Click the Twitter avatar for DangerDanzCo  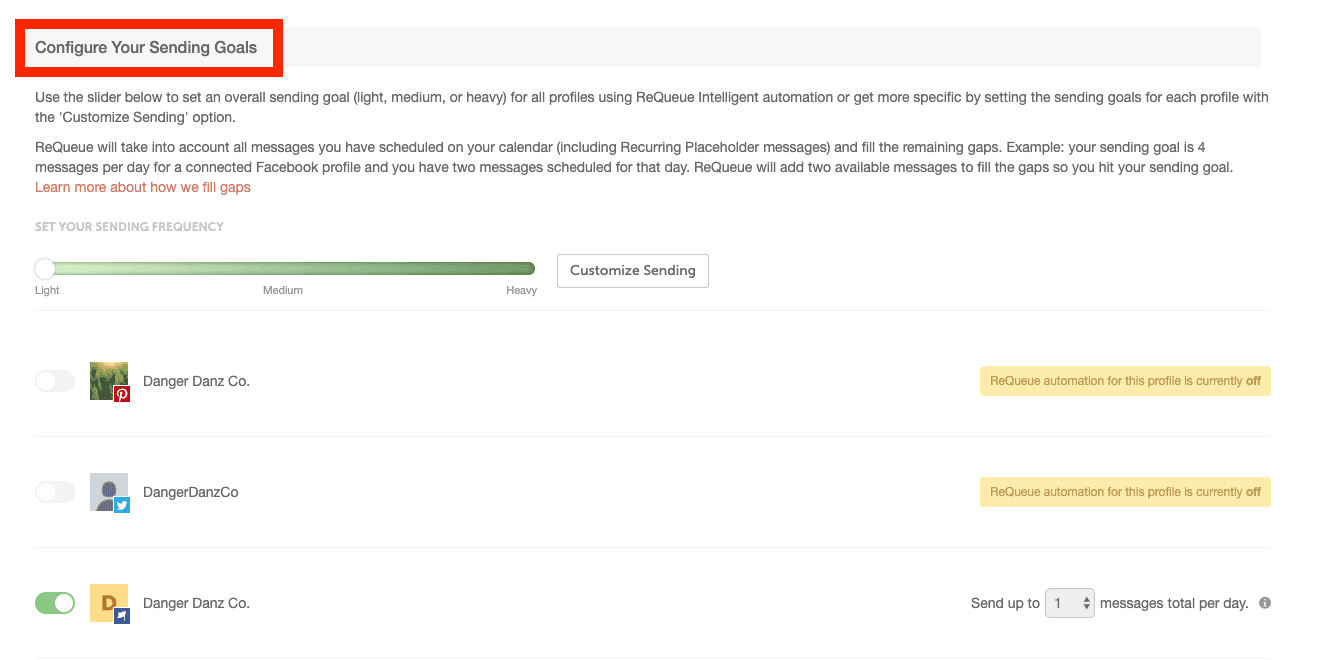(109, 492)
